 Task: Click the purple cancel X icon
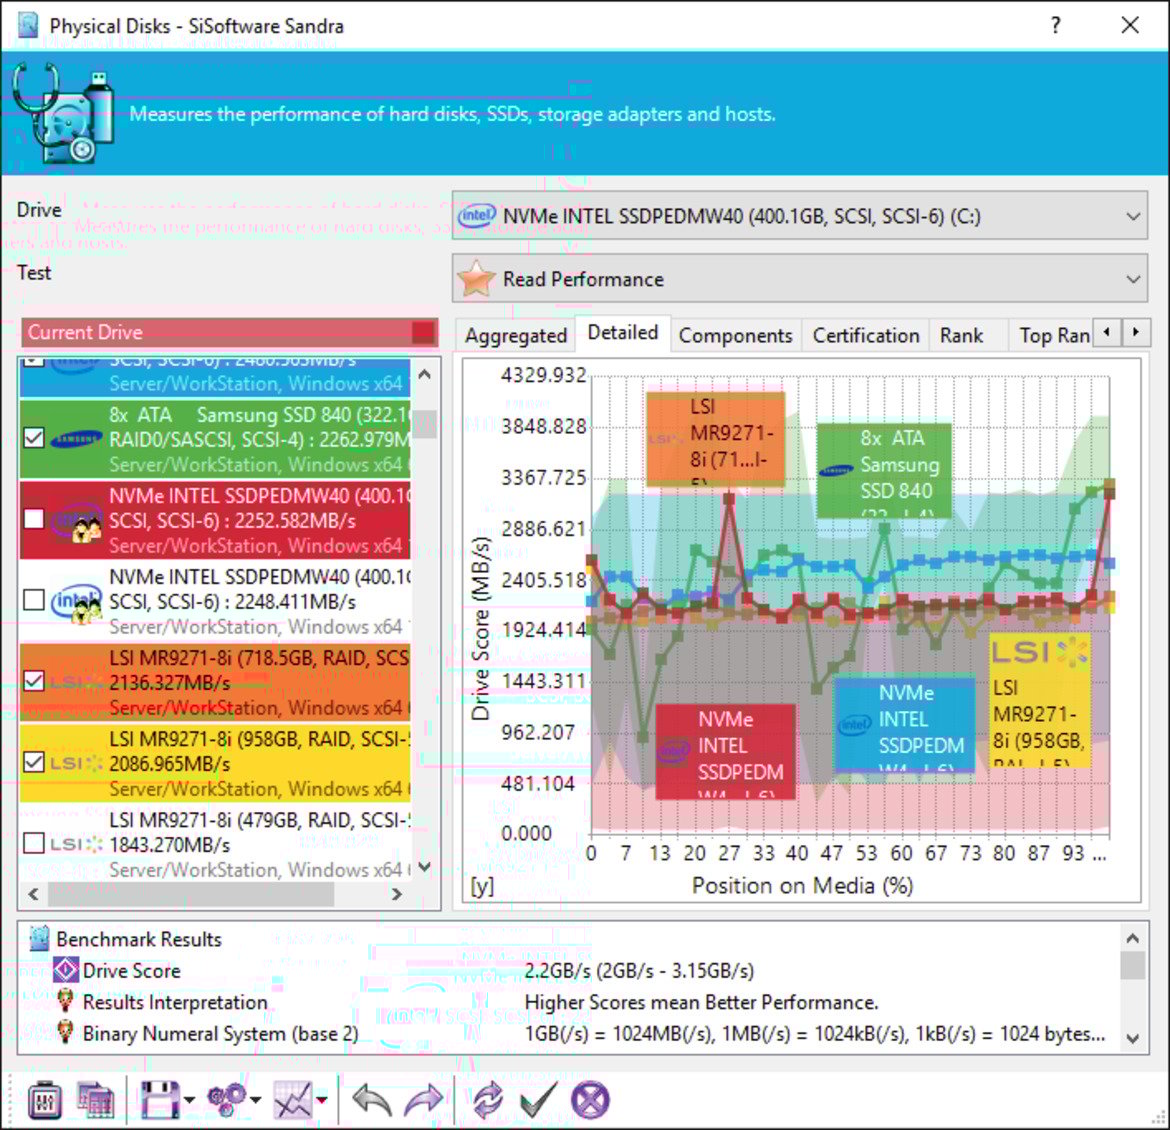pos(589,1100)
